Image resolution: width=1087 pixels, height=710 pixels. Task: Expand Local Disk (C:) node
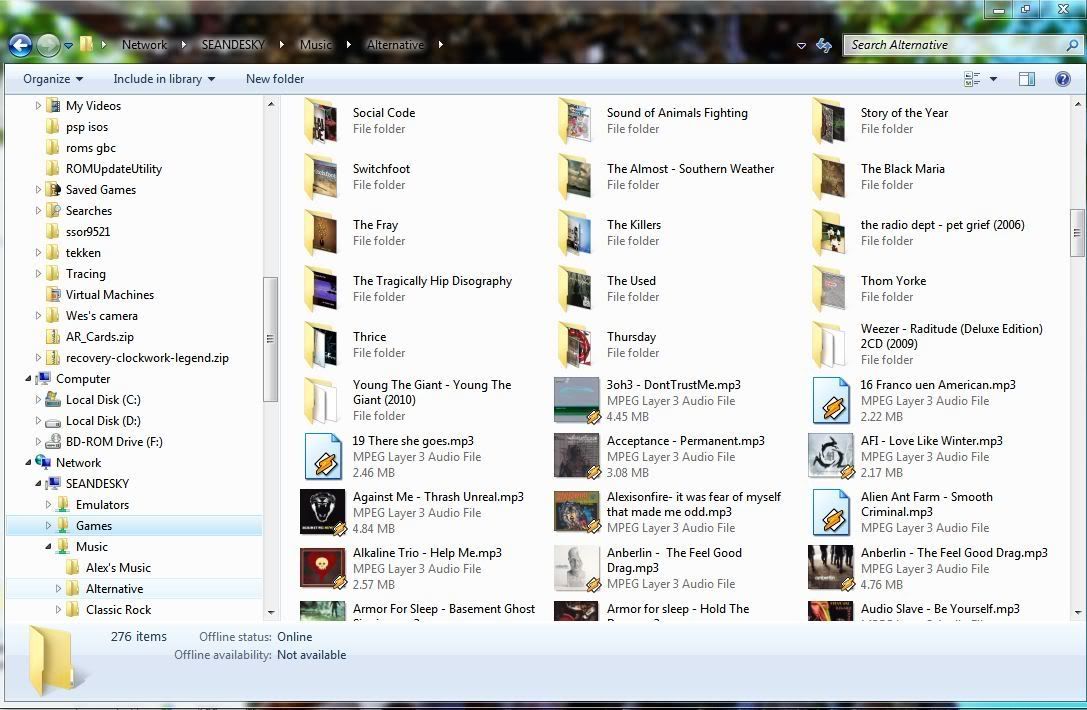pyautogui.click(x=38, y=399)
